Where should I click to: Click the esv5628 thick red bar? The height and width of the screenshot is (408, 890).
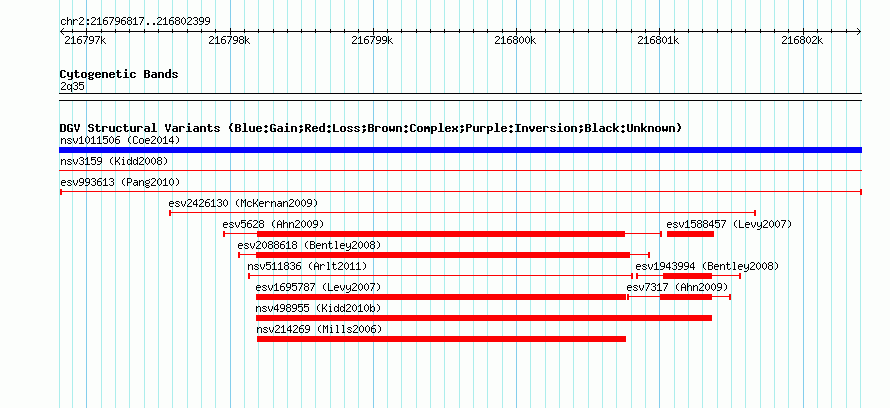tap(441, 234)
